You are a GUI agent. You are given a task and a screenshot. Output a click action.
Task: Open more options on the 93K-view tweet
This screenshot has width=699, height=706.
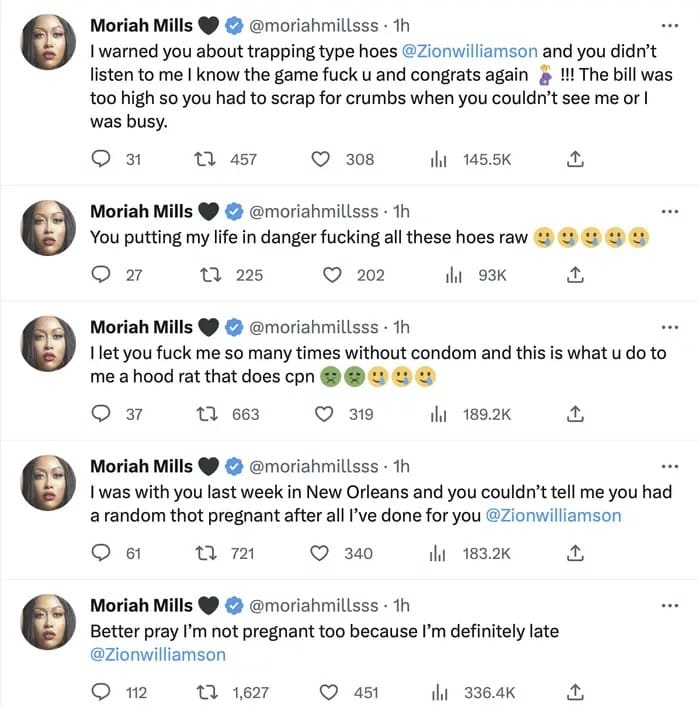click(670, 211)
